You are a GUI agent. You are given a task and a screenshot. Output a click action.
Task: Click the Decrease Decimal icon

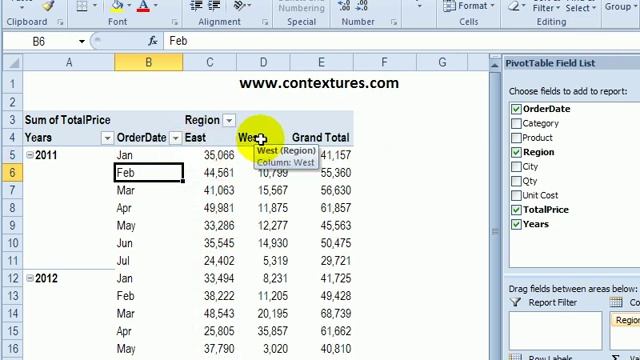pyautogui.click(x=362, y=5)
